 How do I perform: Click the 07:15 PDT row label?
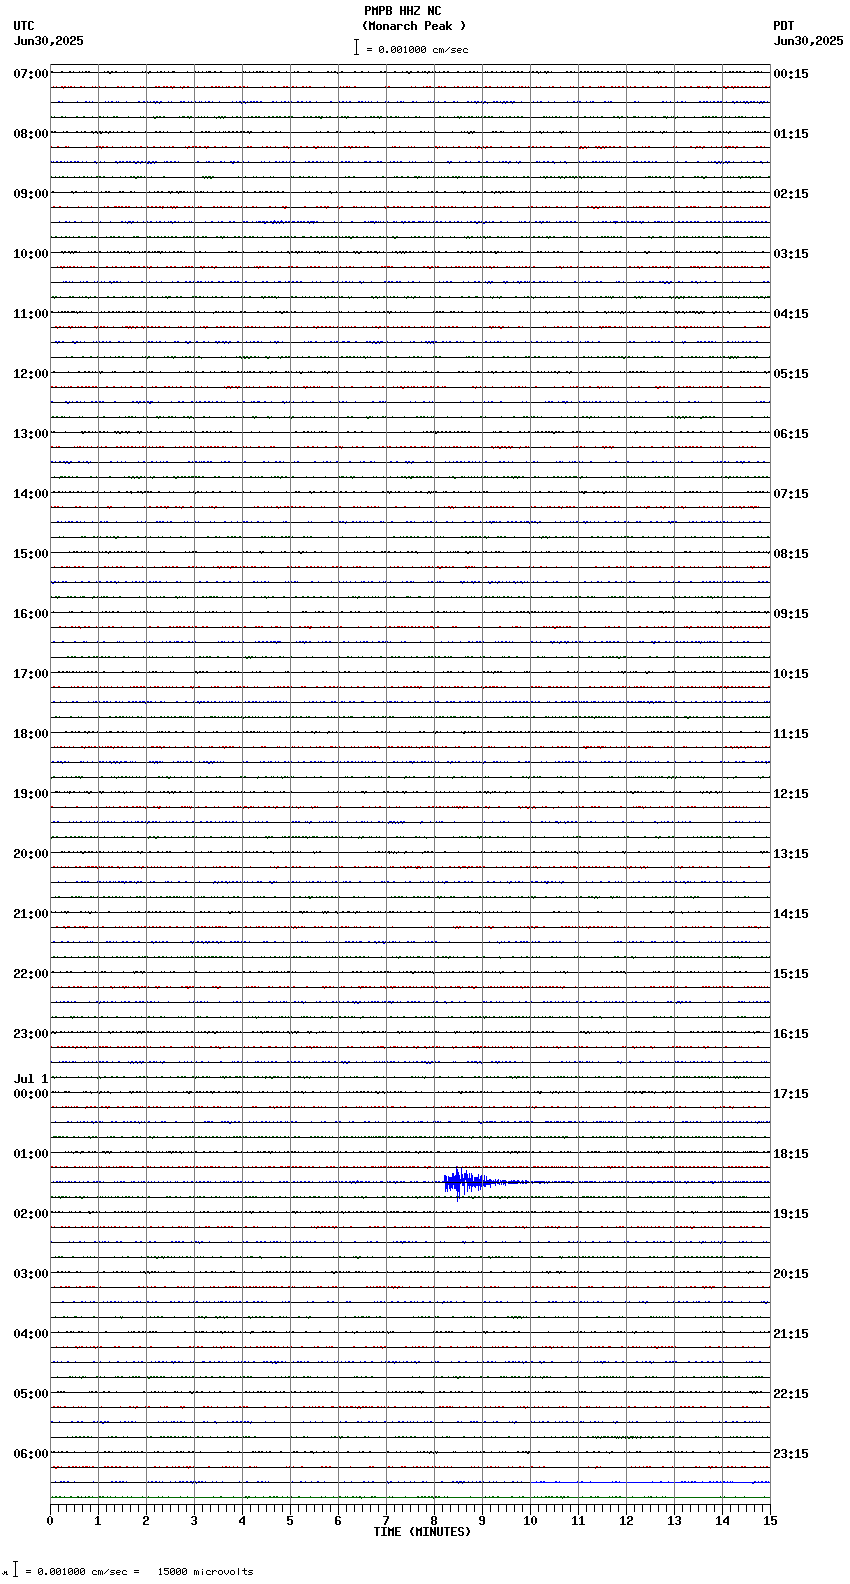pos(791,494)
